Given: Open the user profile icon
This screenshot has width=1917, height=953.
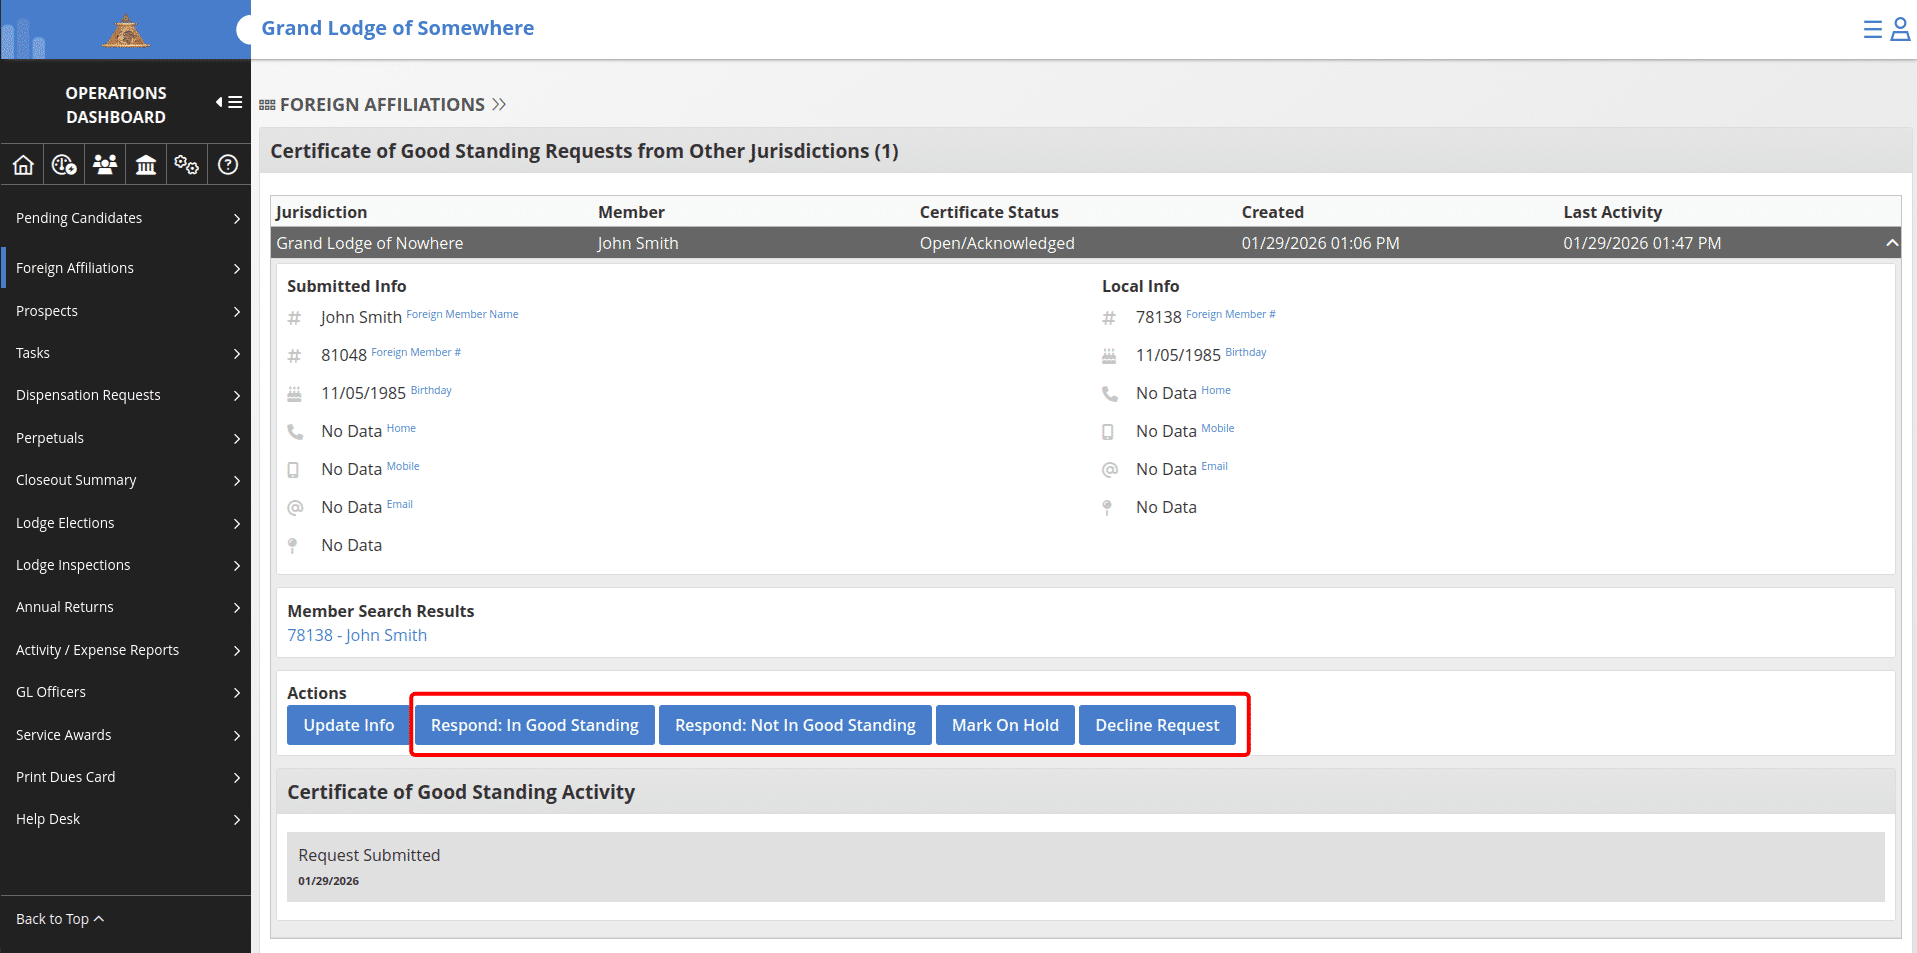Looking at the screenshot, I should coord(1901,29).
